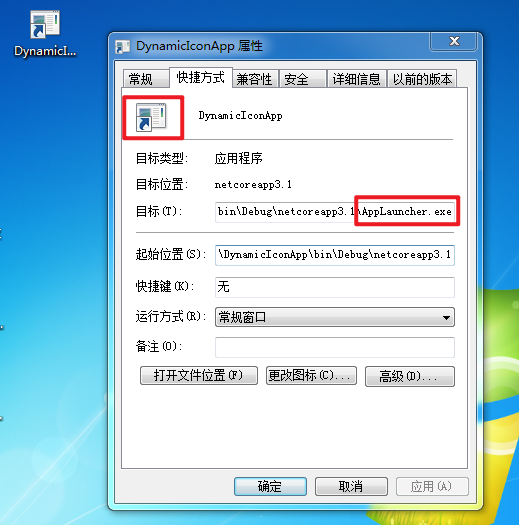519x525 pixels.
Task: Click the empty 备注 comment field
Action: [335, 347]
